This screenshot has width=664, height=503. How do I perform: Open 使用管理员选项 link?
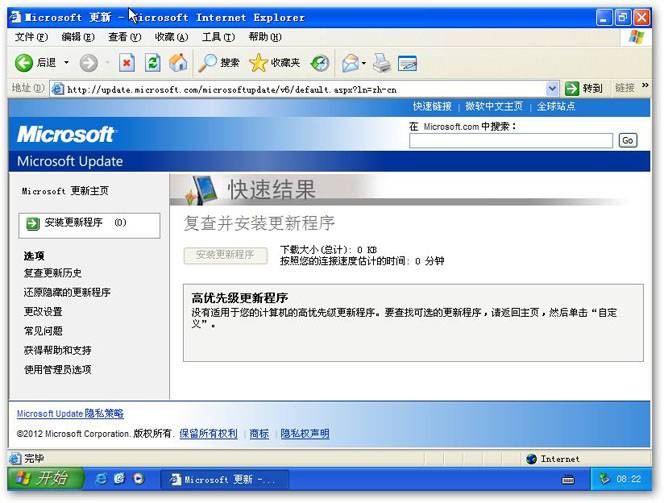click(x=57, y=370)
